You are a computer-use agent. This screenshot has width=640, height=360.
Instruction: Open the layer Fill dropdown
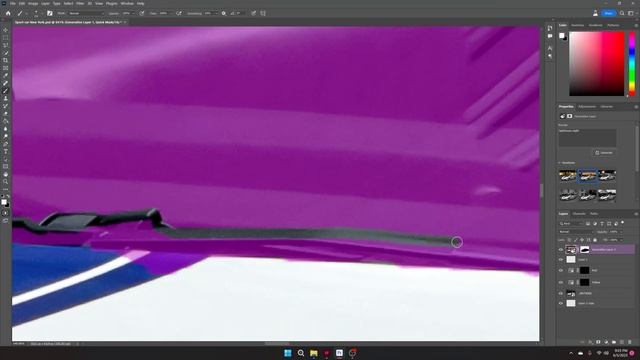[621, 240]
